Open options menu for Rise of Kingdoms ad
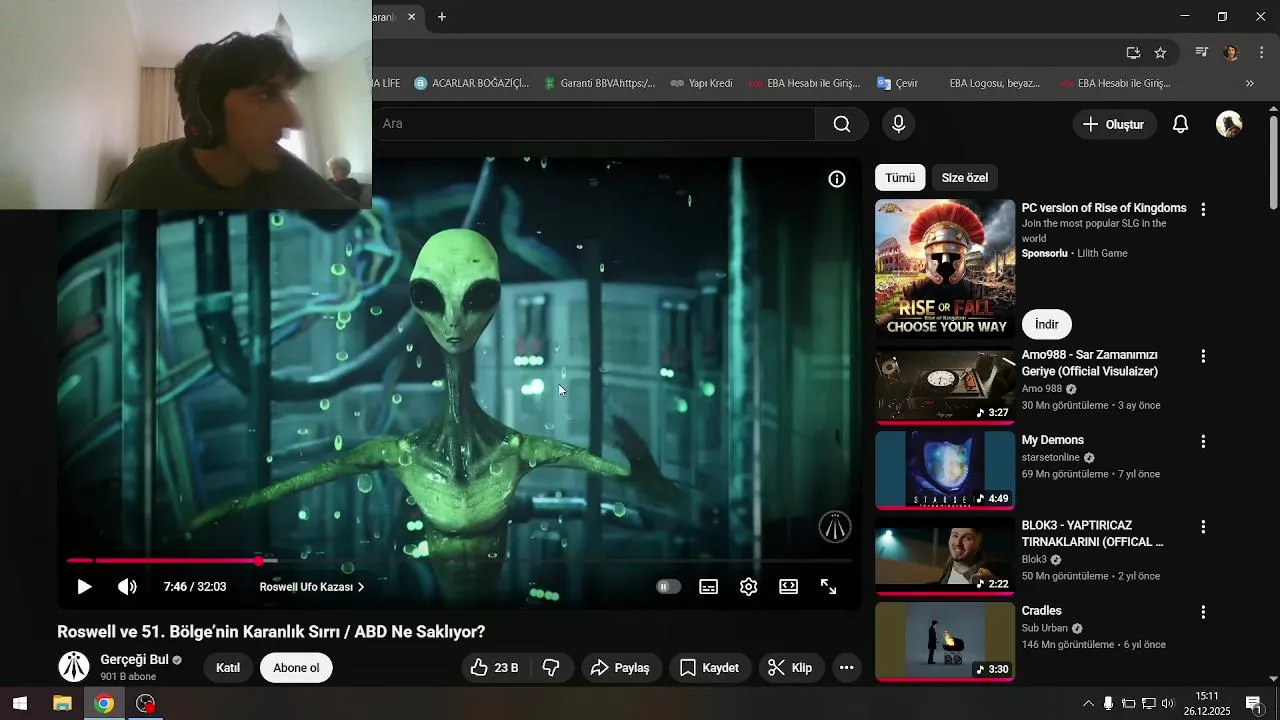 click(1203, 210)
